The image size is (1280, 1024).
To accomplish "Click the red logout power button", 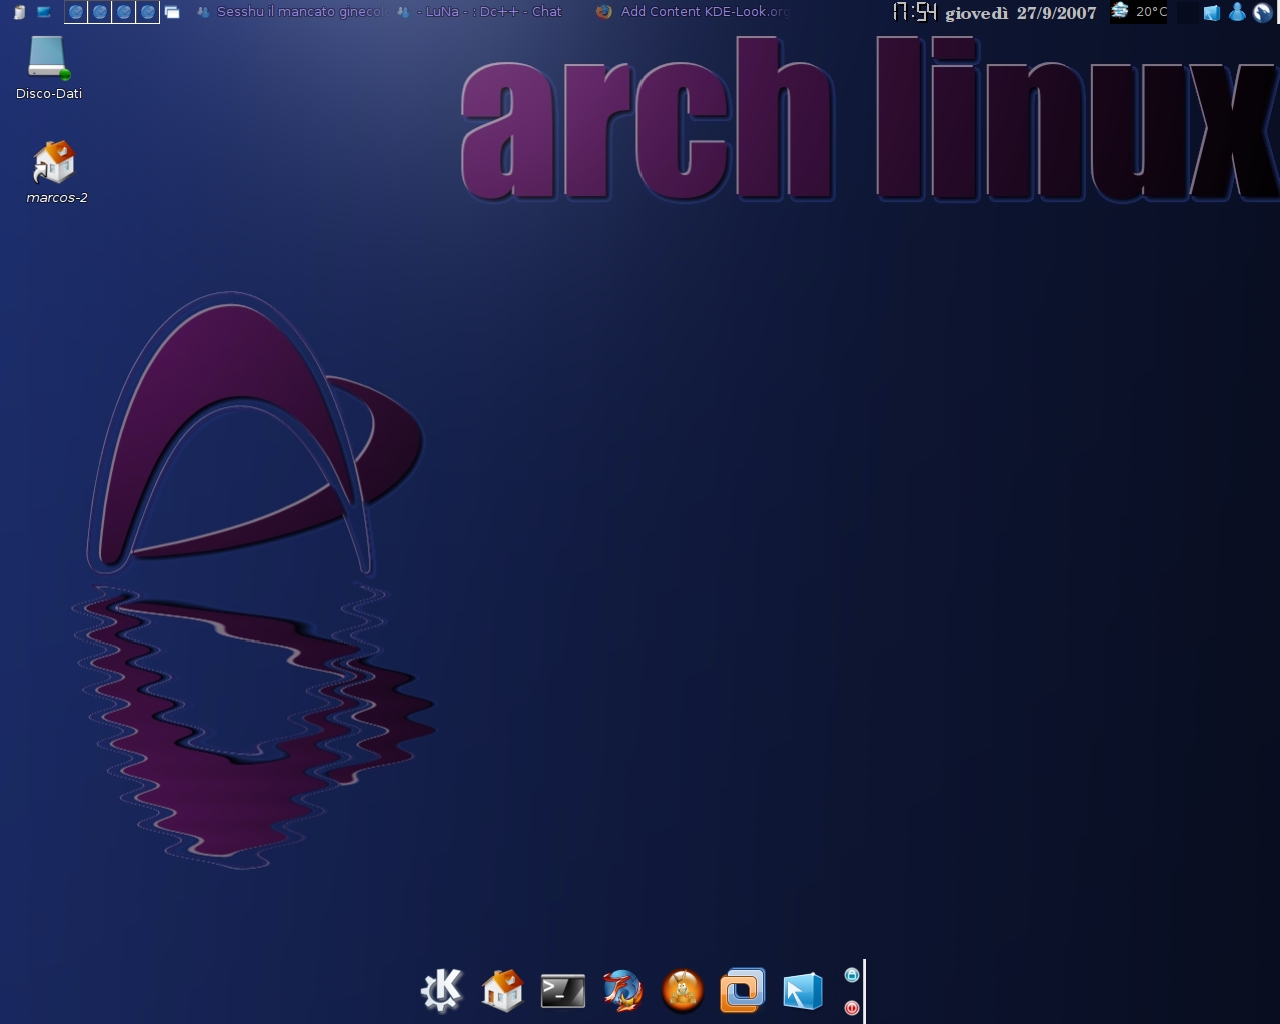I will [x=852, y=1008].
